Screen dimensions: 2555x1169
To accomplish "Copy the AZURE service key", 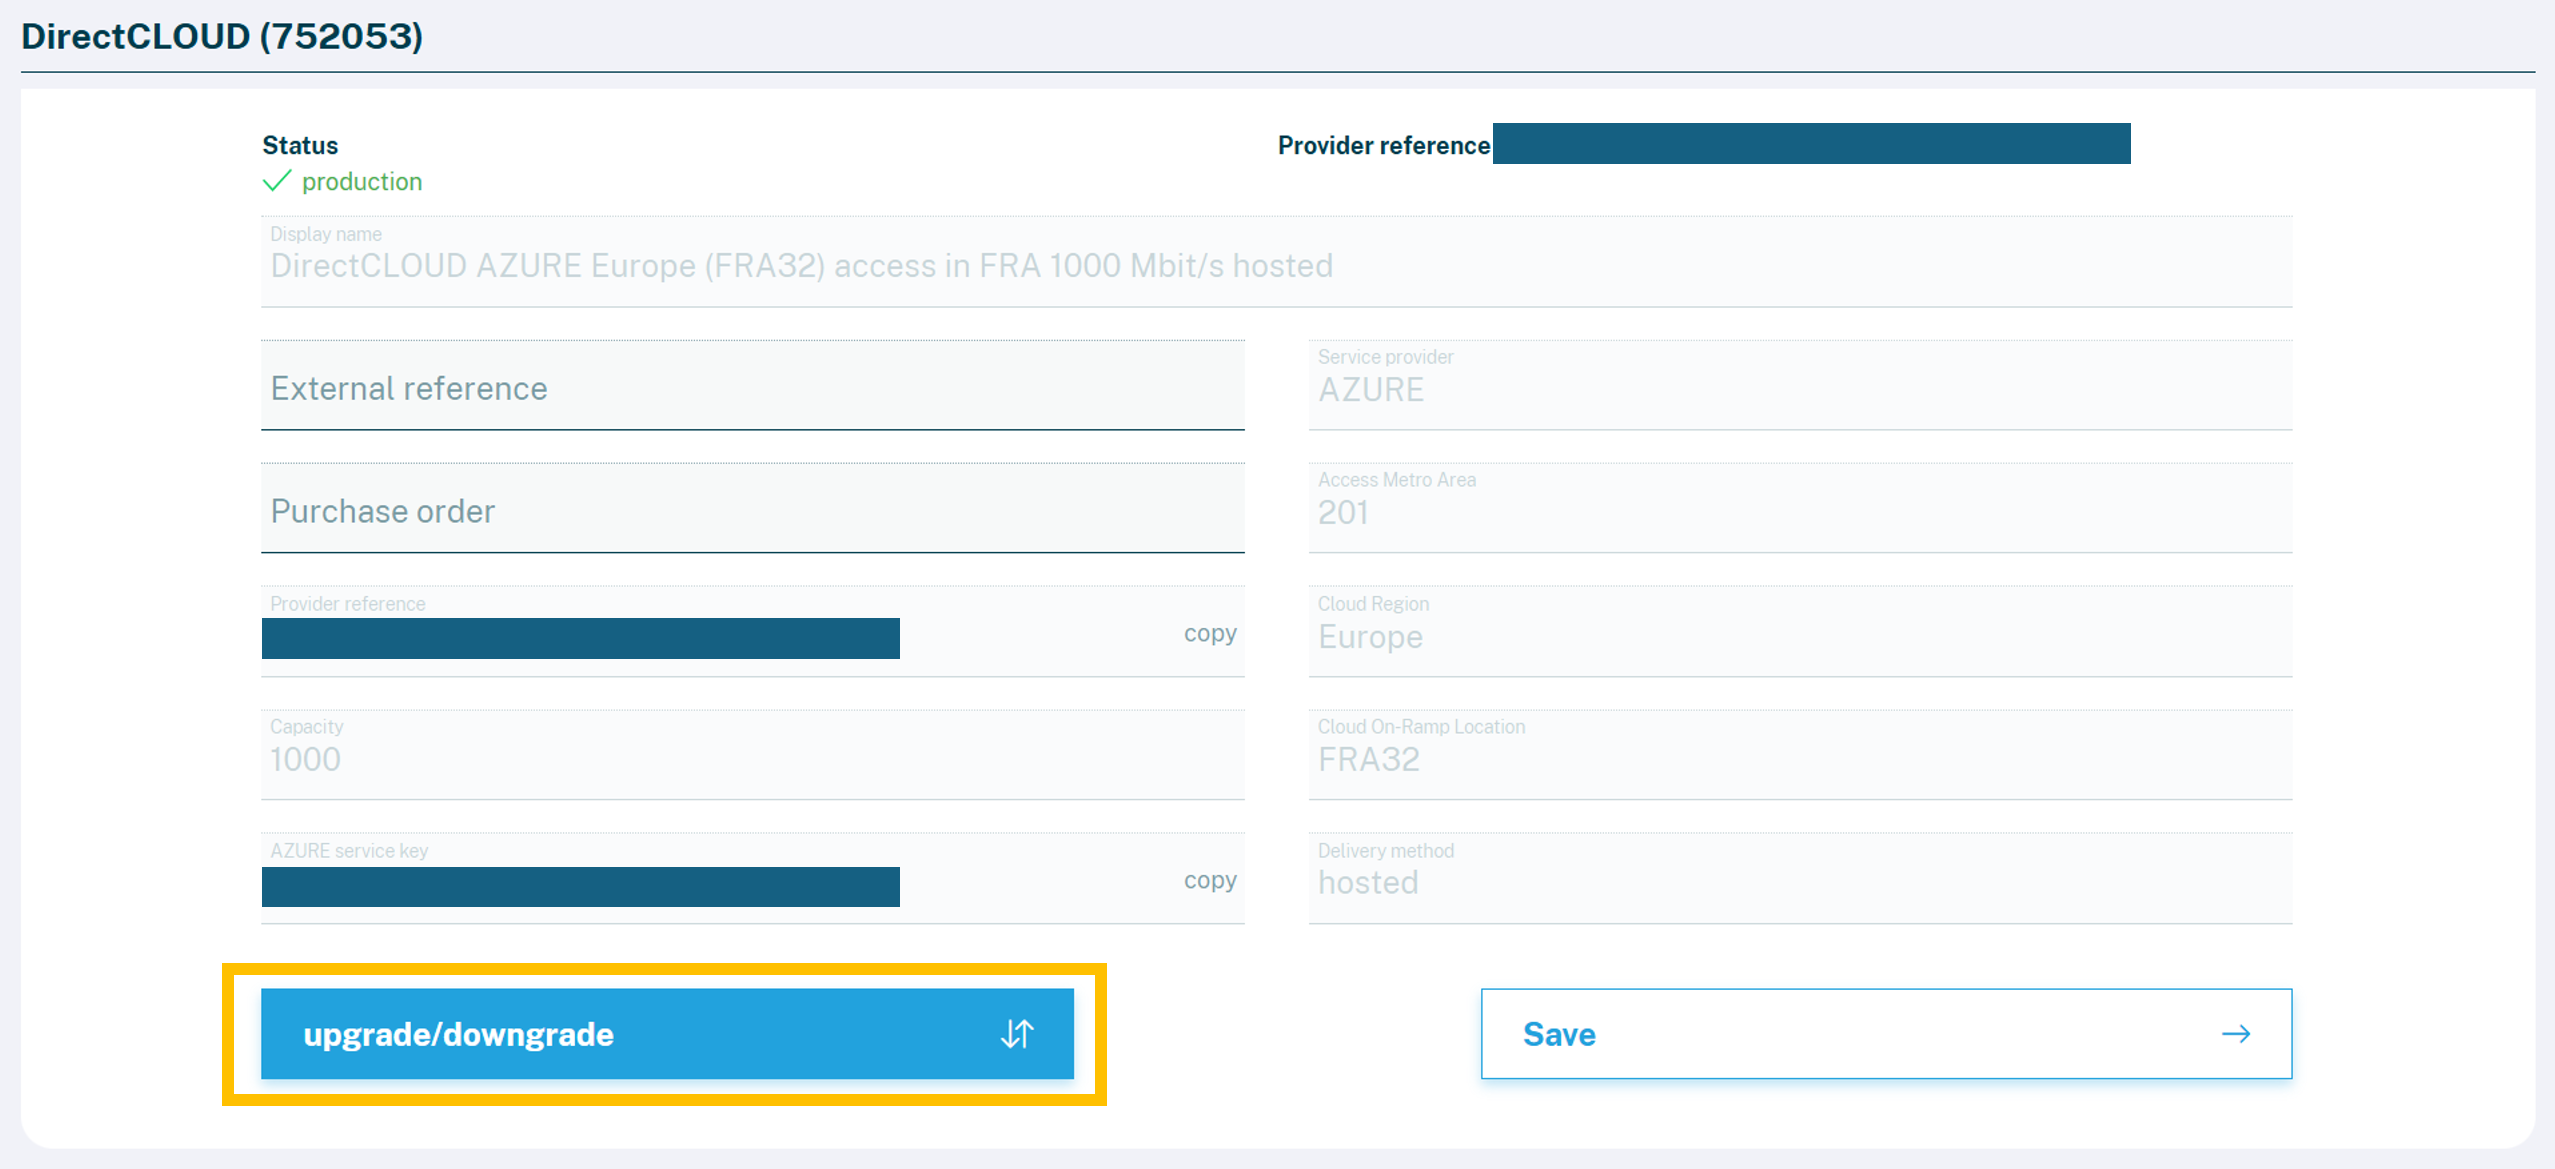I will [1210, 880].
